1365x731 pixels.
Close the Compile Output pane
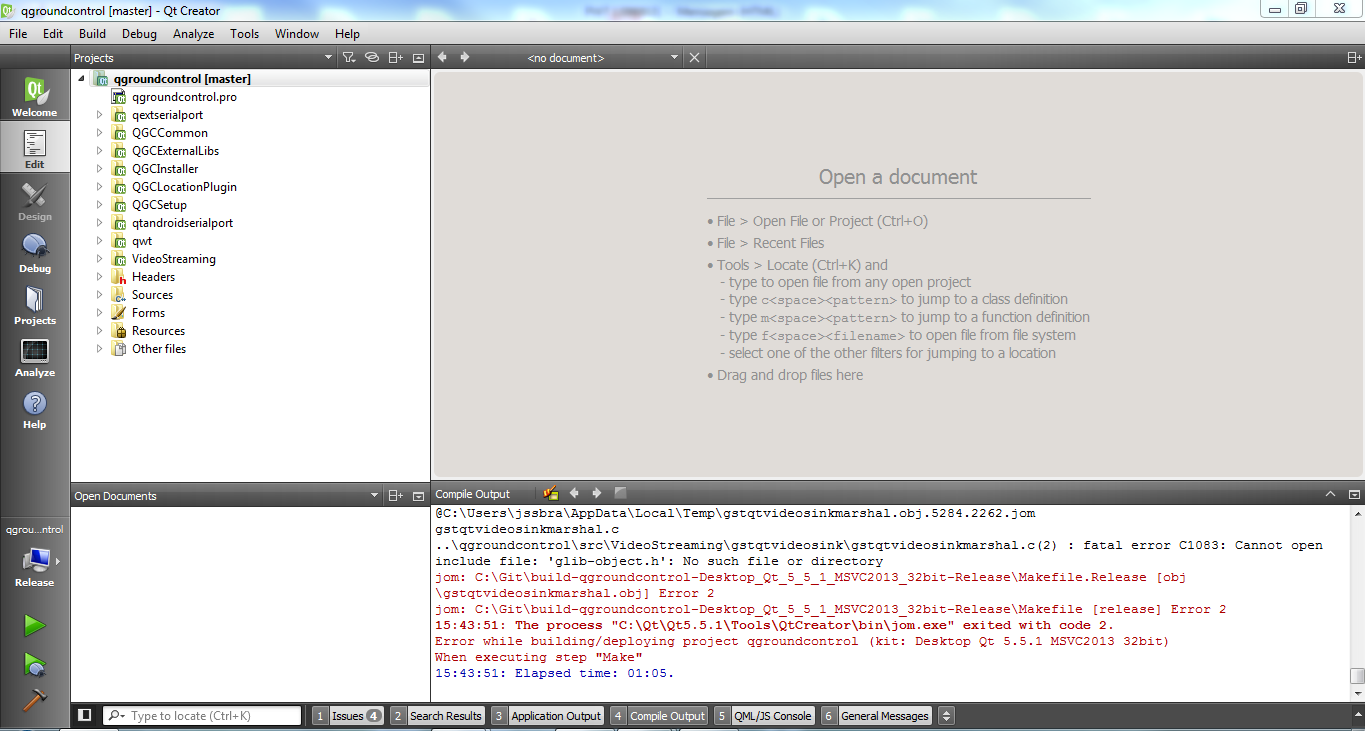pyautogui.click(x=1354, y=494)
